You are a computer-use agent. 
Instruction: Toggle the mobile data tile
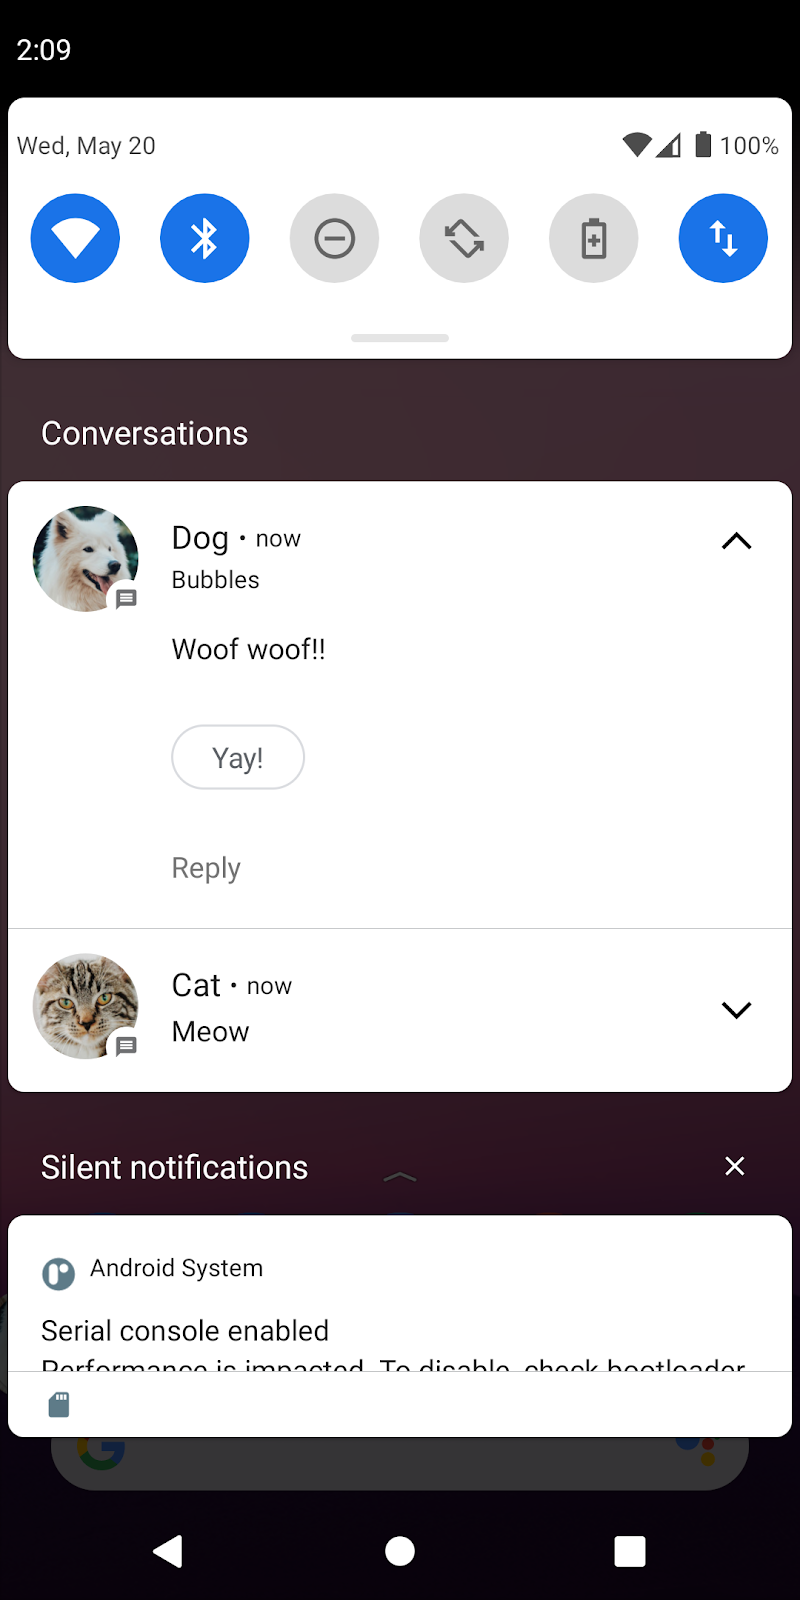[723, 238]
